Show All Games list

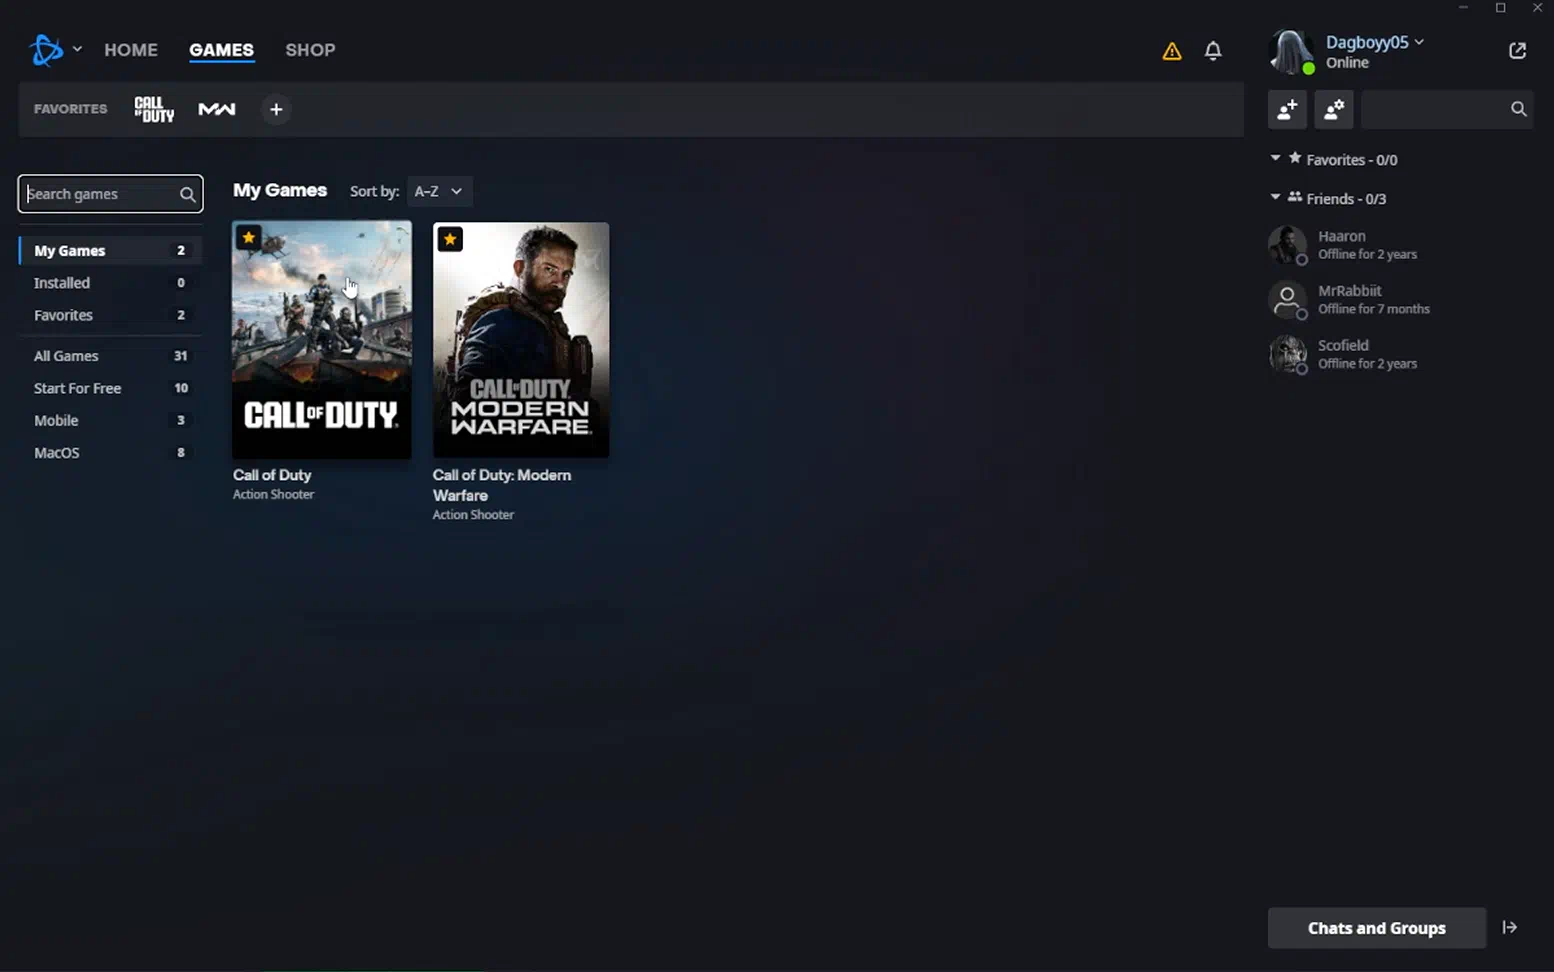(110, 356)
